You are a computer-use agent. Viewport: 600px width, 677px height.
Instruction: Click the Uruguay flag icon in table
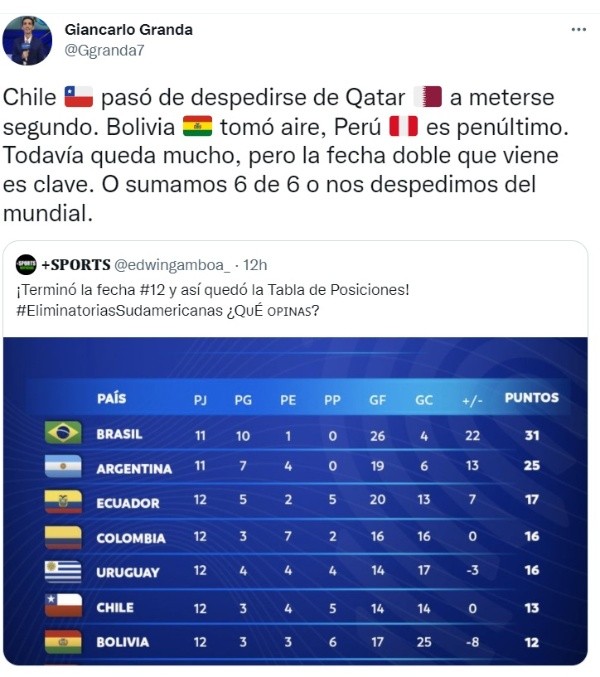pyautogui.click(x=63, y=572)
